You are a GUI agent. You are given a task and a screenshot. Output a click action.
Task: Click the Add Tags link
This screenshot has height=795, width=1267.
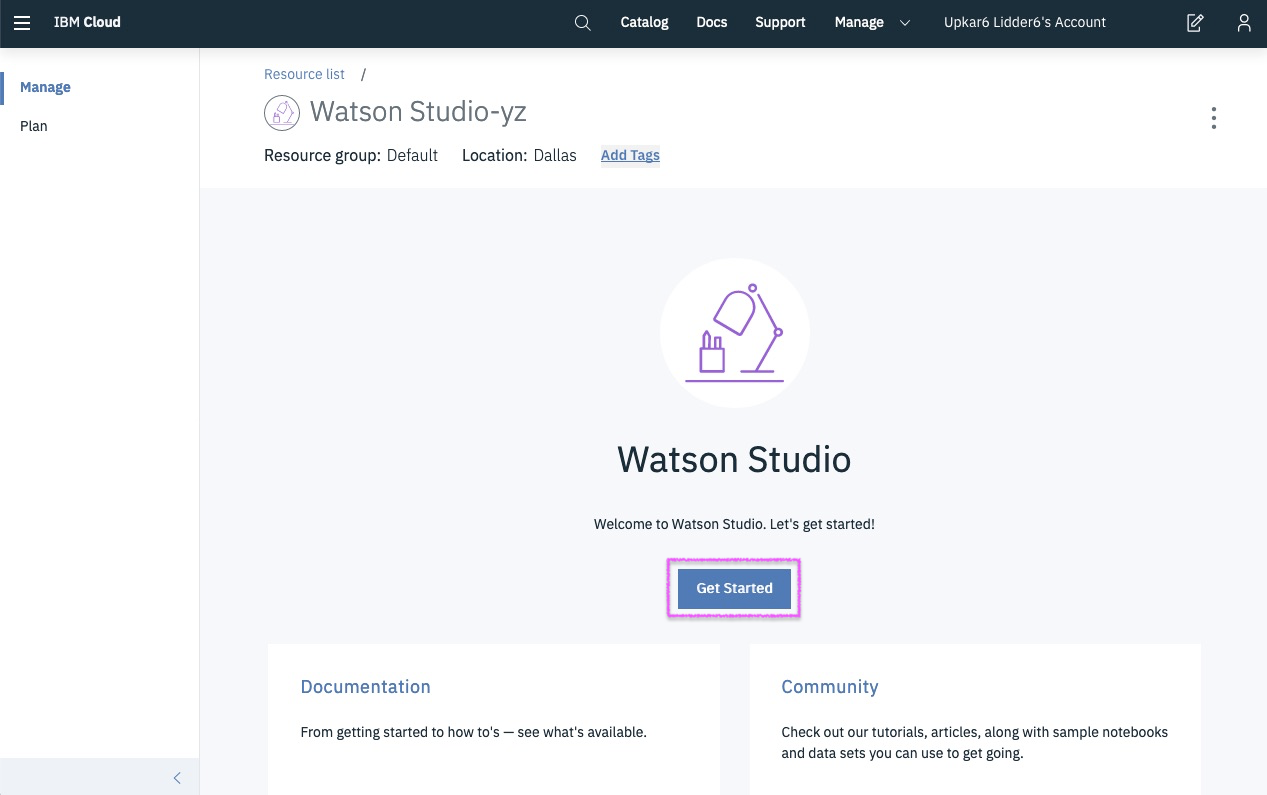pyautogui.click(x=630, y=155)
